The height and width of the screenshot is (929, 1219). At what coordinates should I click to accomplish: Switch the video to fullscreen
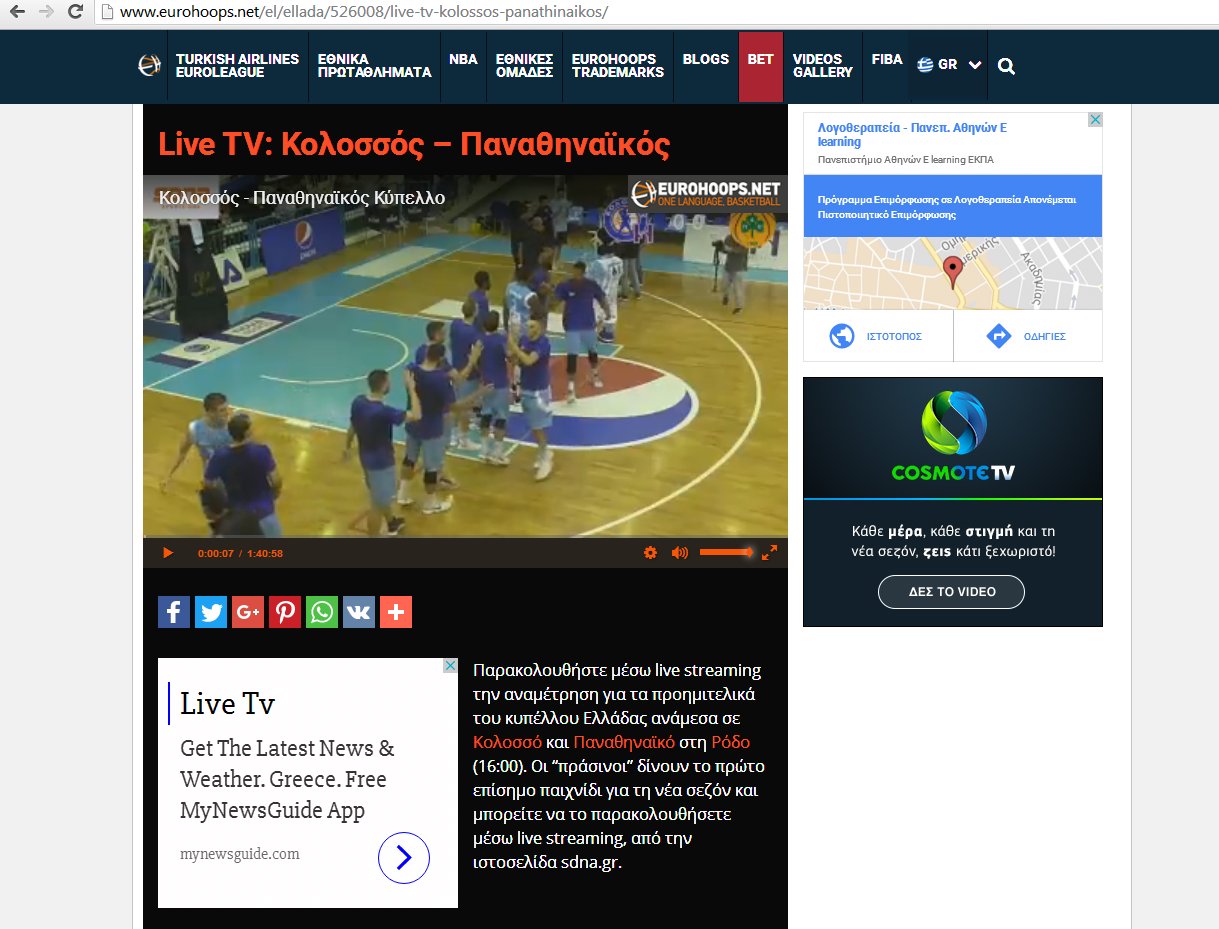coord(769,552)
